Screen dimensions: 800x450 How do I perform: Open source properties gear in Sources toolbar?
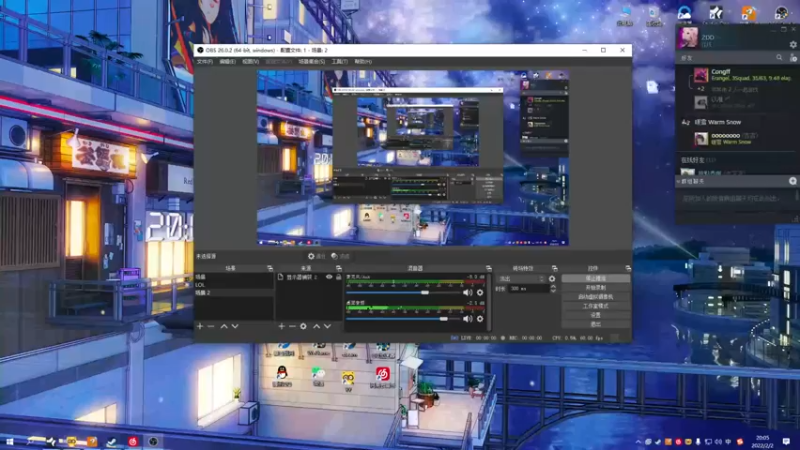tap(304, 326)
